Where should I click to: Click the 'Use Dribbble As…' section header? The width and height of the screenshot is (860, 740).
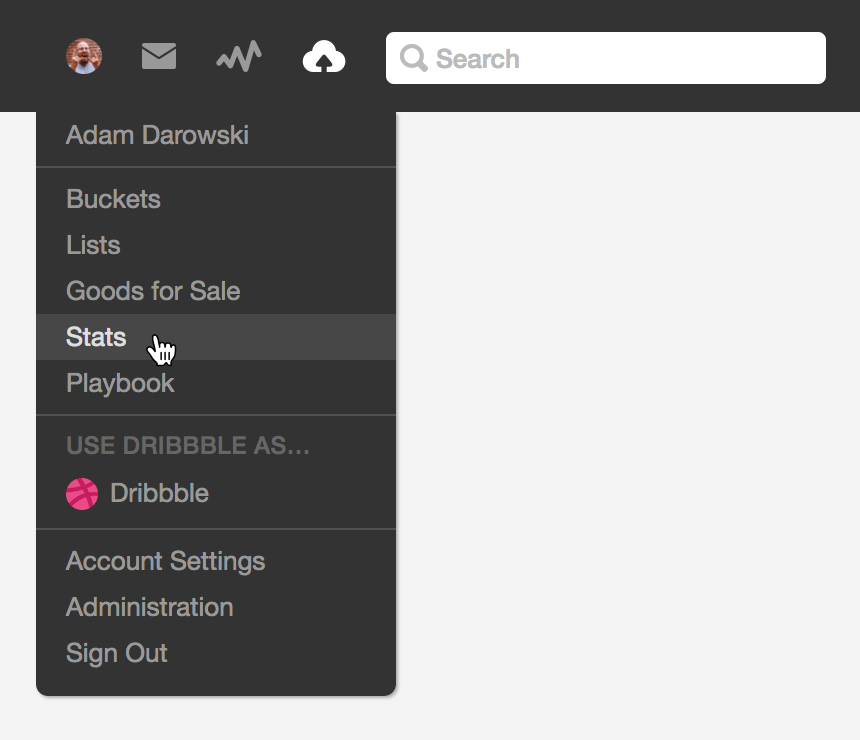tap(188, 445)
